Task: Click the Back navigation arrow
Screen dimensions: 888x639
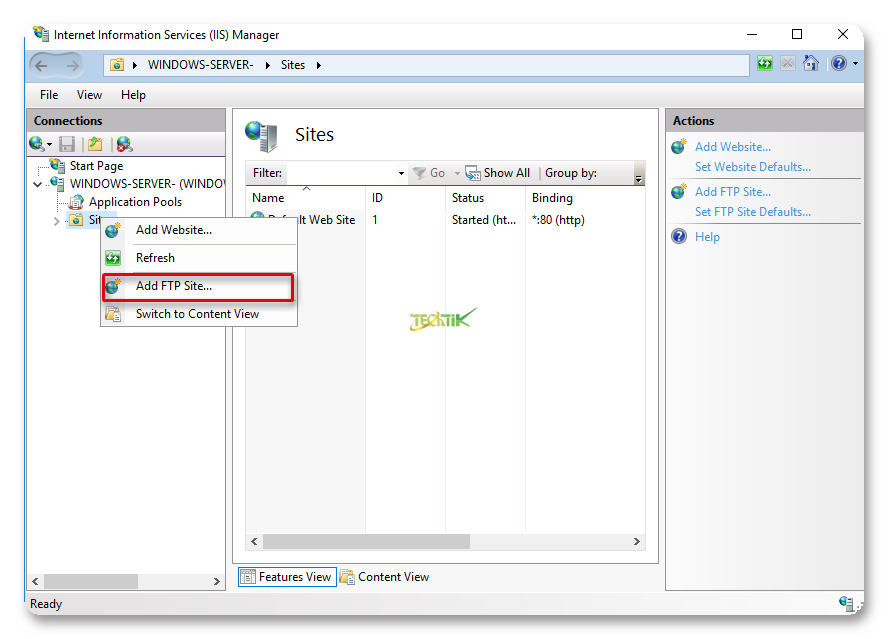Action: [x=42, y=65]
